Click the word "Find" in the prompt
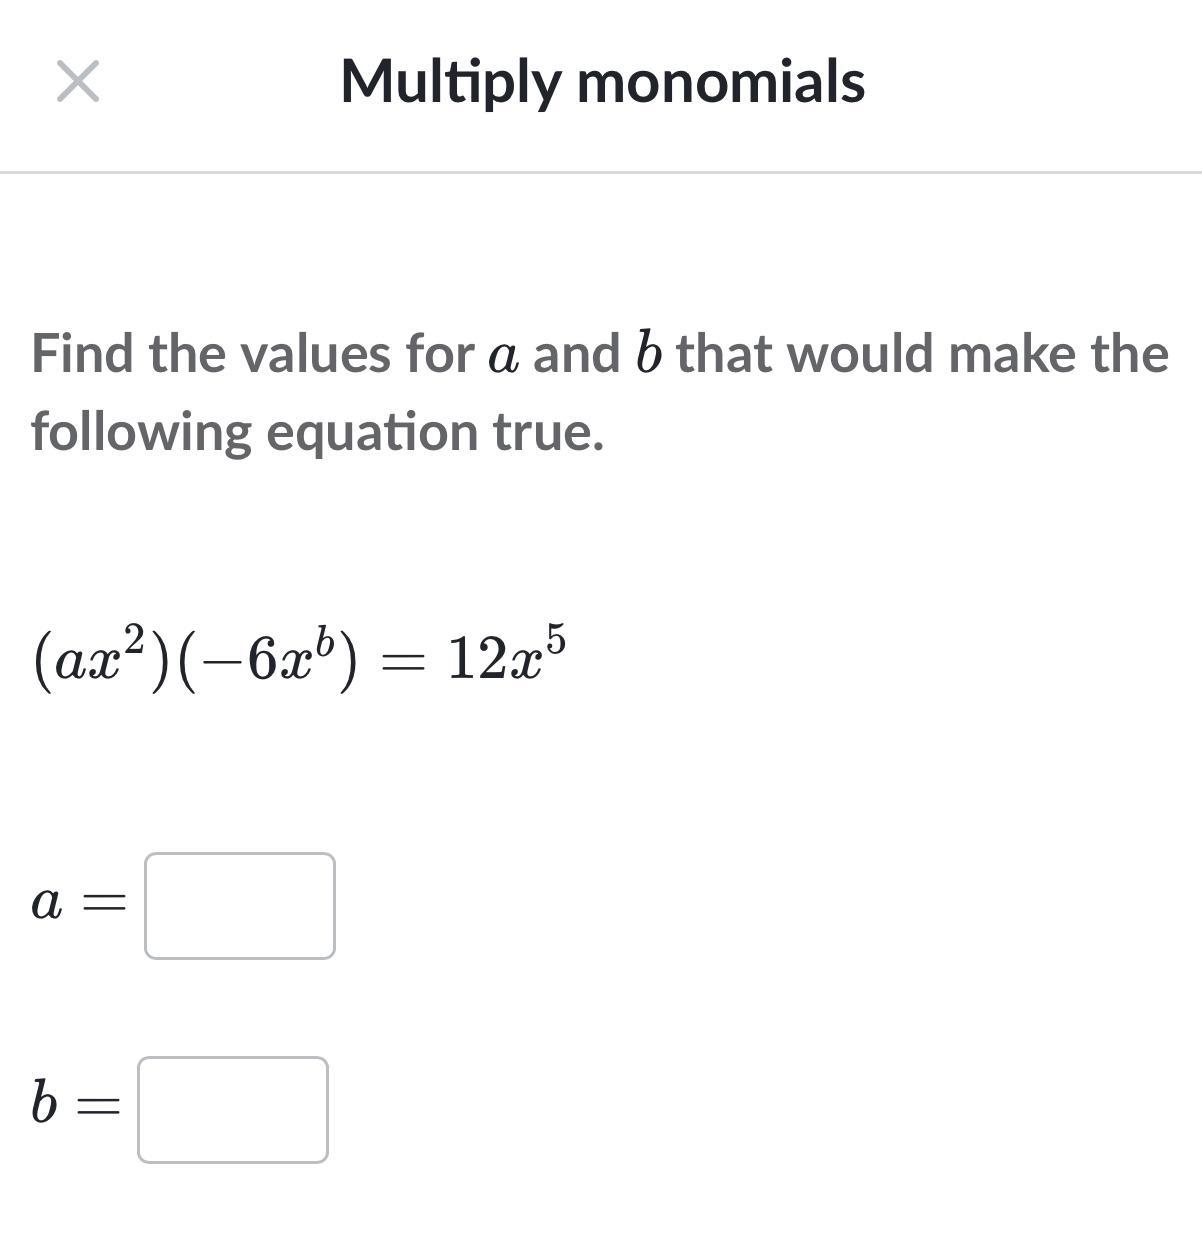 pos(84,354)
